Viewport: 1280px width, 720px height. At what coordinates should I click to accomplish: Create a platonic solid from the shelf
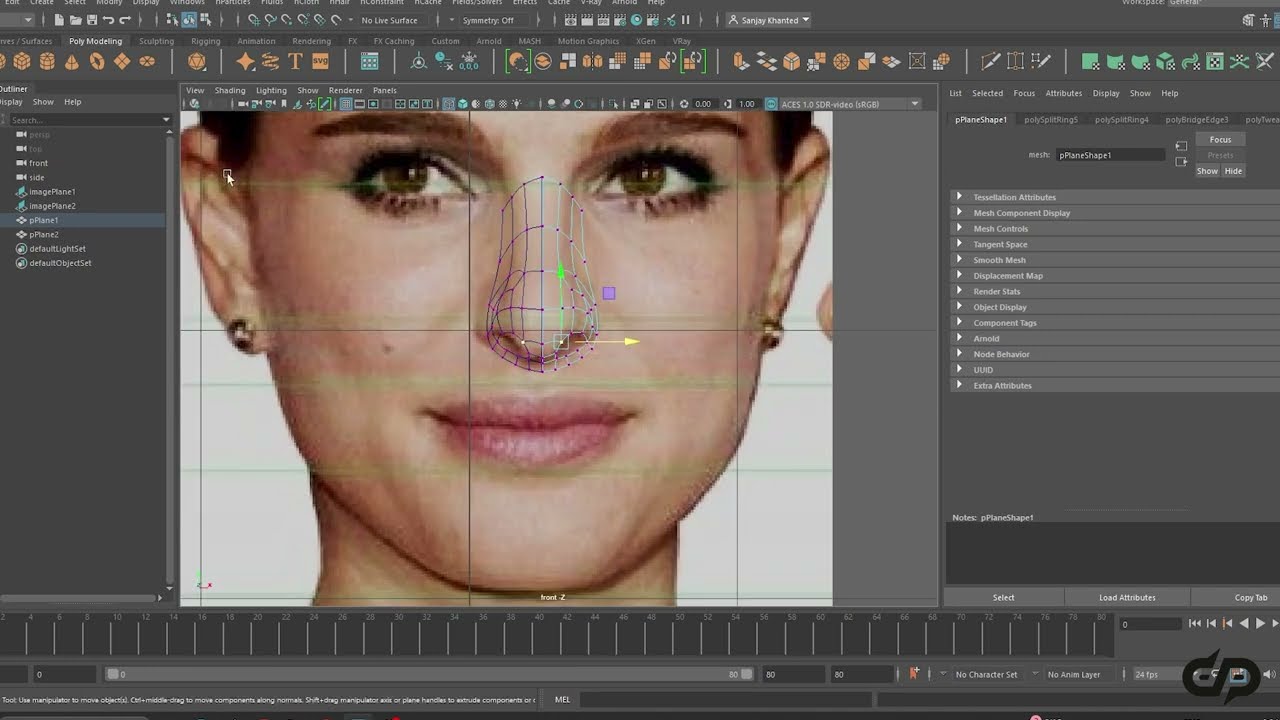(x=196, y=61)
